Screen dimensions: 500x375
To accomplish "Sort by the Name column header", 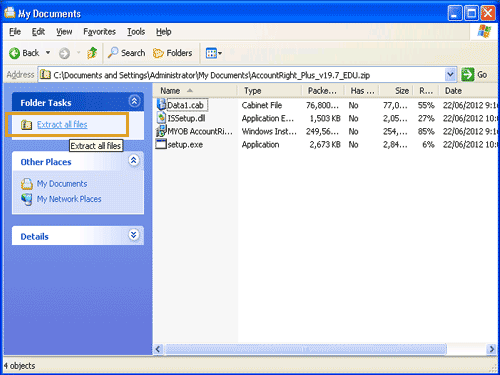I will coord(195,91).
